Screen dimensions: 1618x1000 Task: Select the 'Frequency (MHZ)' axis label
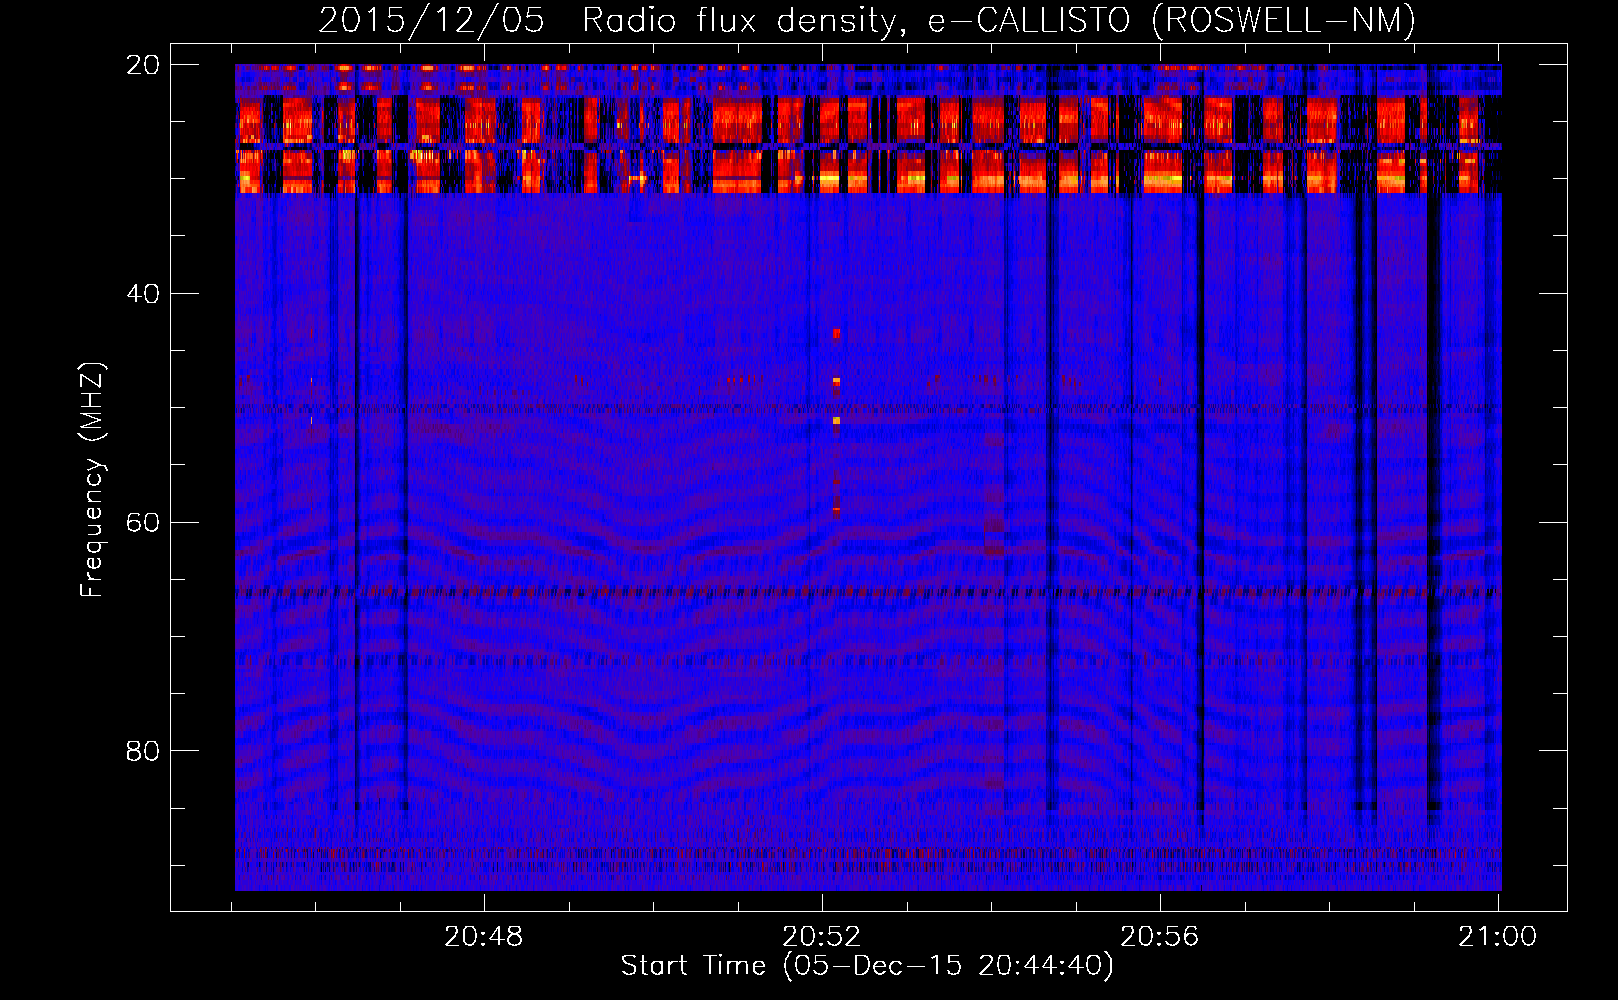tap(92, 480)
